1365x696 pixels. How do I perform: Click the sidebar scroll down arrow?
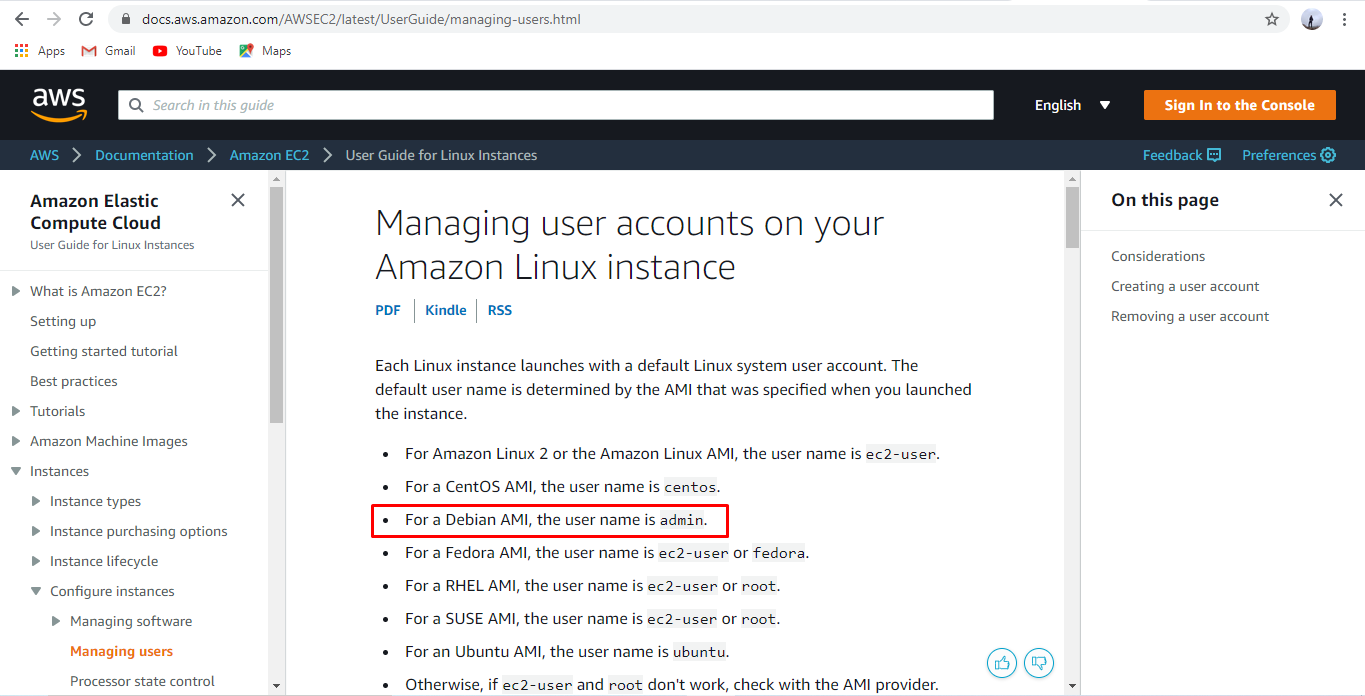coord(277,685)
